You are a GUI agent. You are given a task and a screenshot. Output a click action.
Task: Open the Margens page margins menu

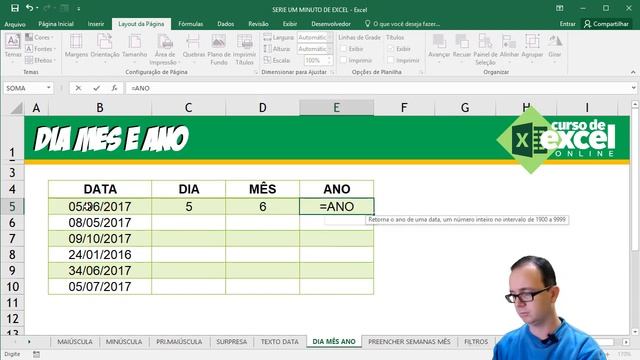click(x=76, y=48)
